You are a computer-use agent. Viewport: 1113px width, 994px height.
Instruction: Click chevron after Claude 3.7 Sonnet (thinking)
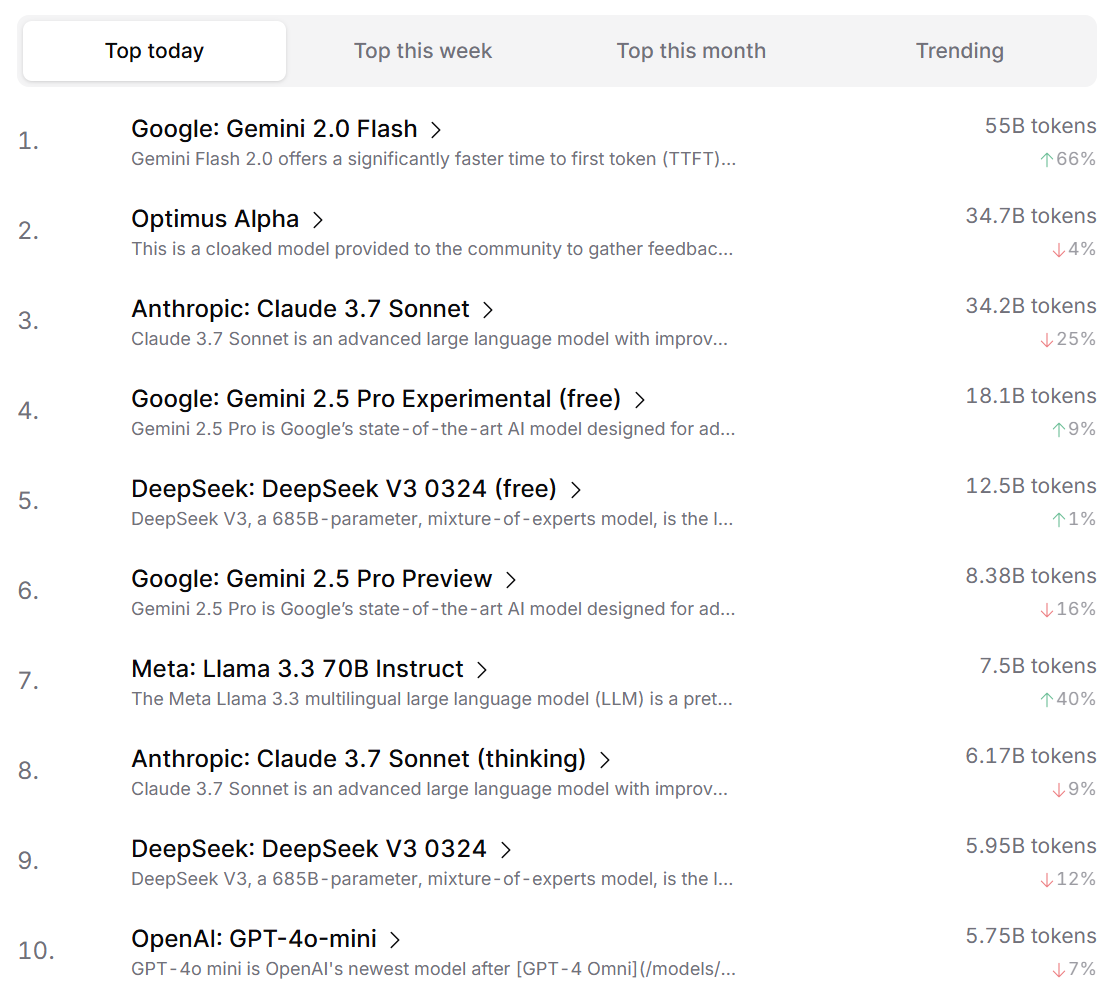pyautogui.click(x=605, y=760)
